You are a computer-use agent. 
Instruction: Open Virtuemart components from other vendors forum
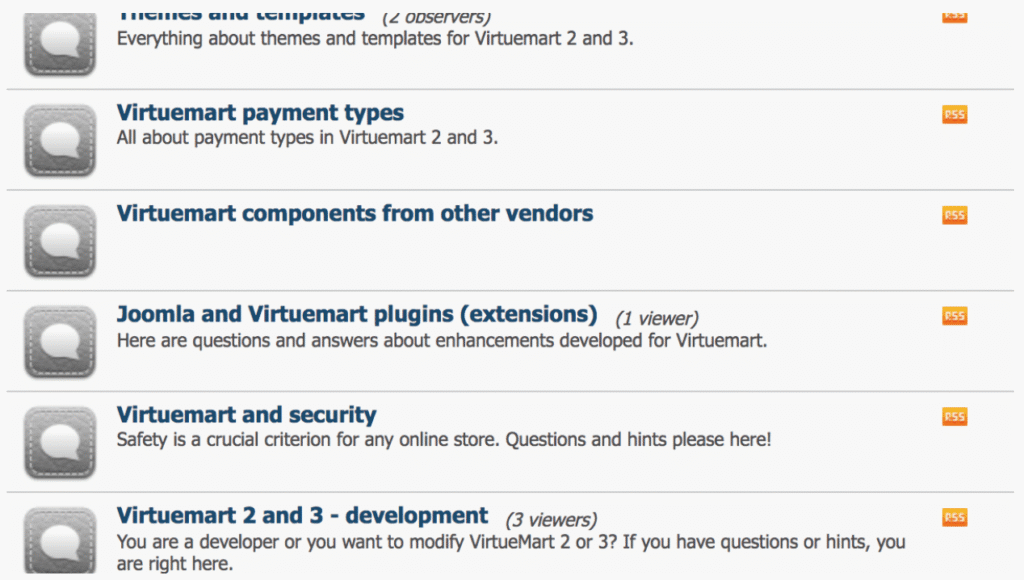pyautogui.click(x=355, y=214)
